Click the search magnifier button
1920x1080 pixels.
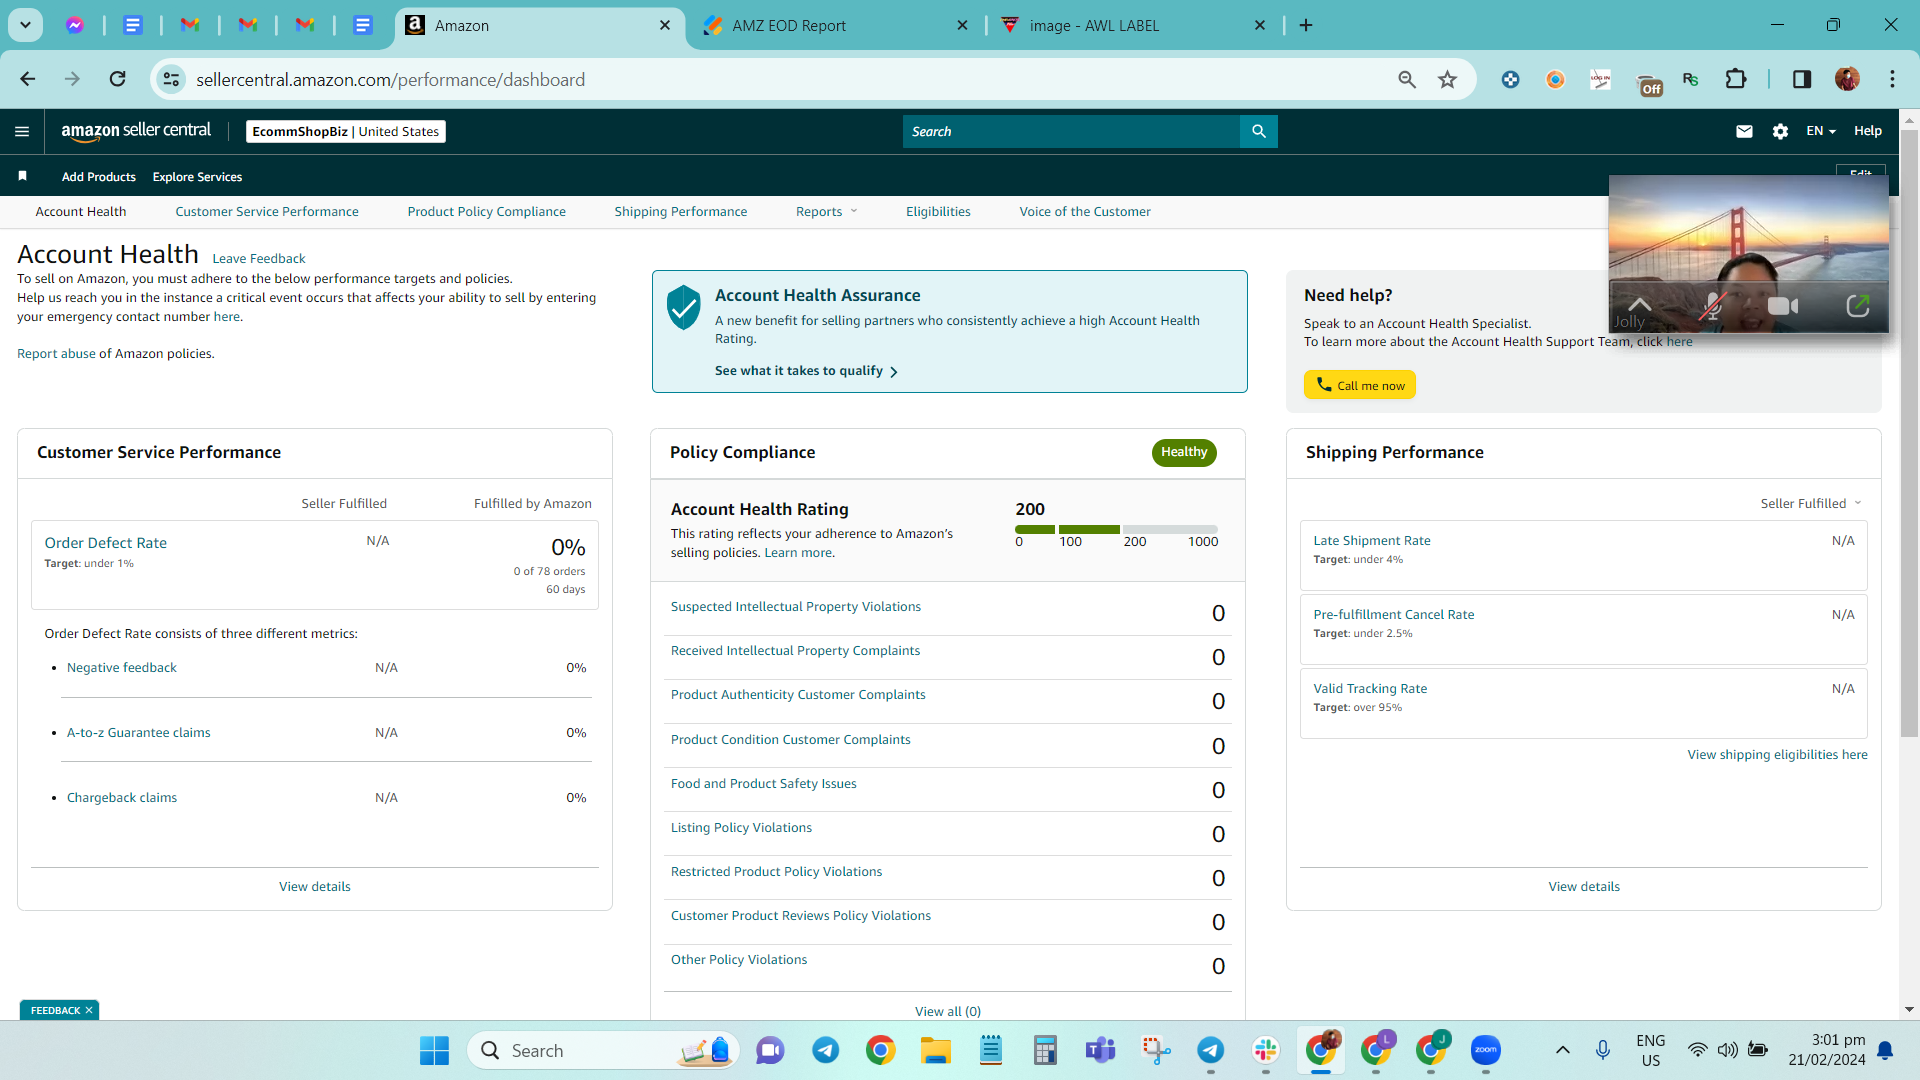(1259, 131)
